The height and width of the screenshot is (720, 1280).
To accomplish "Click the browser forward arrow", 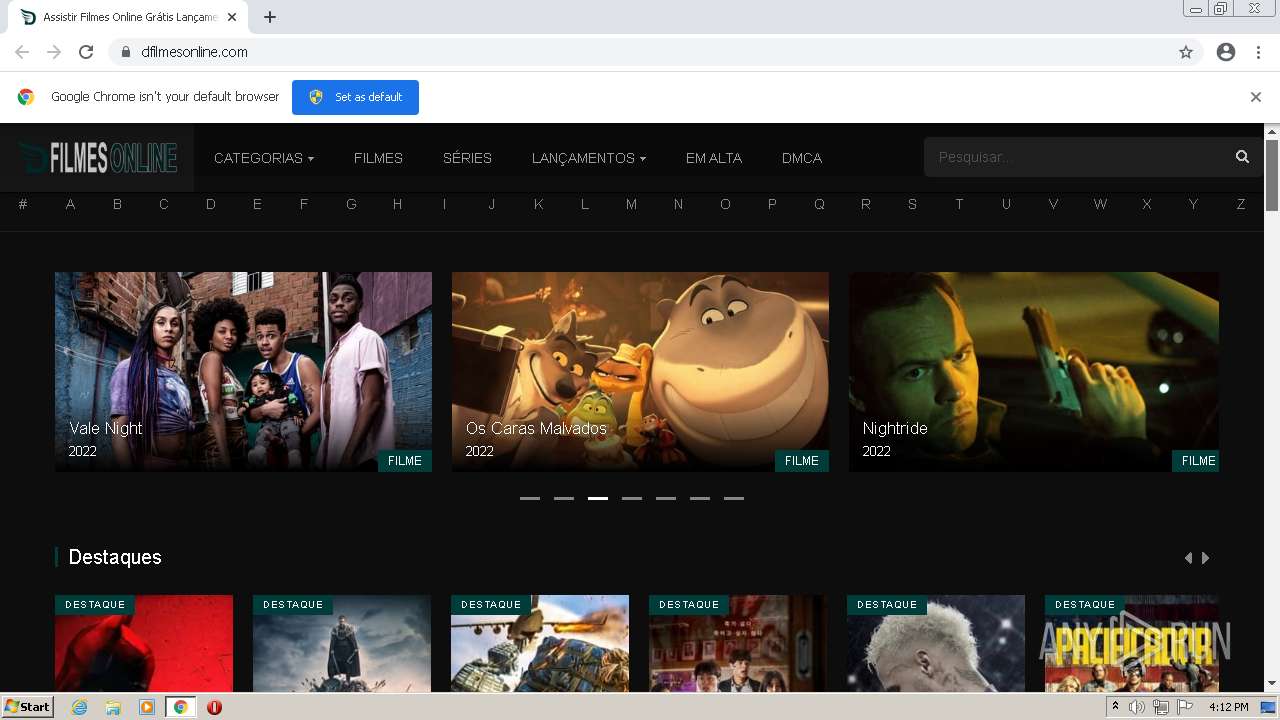I will click(54, 52).
